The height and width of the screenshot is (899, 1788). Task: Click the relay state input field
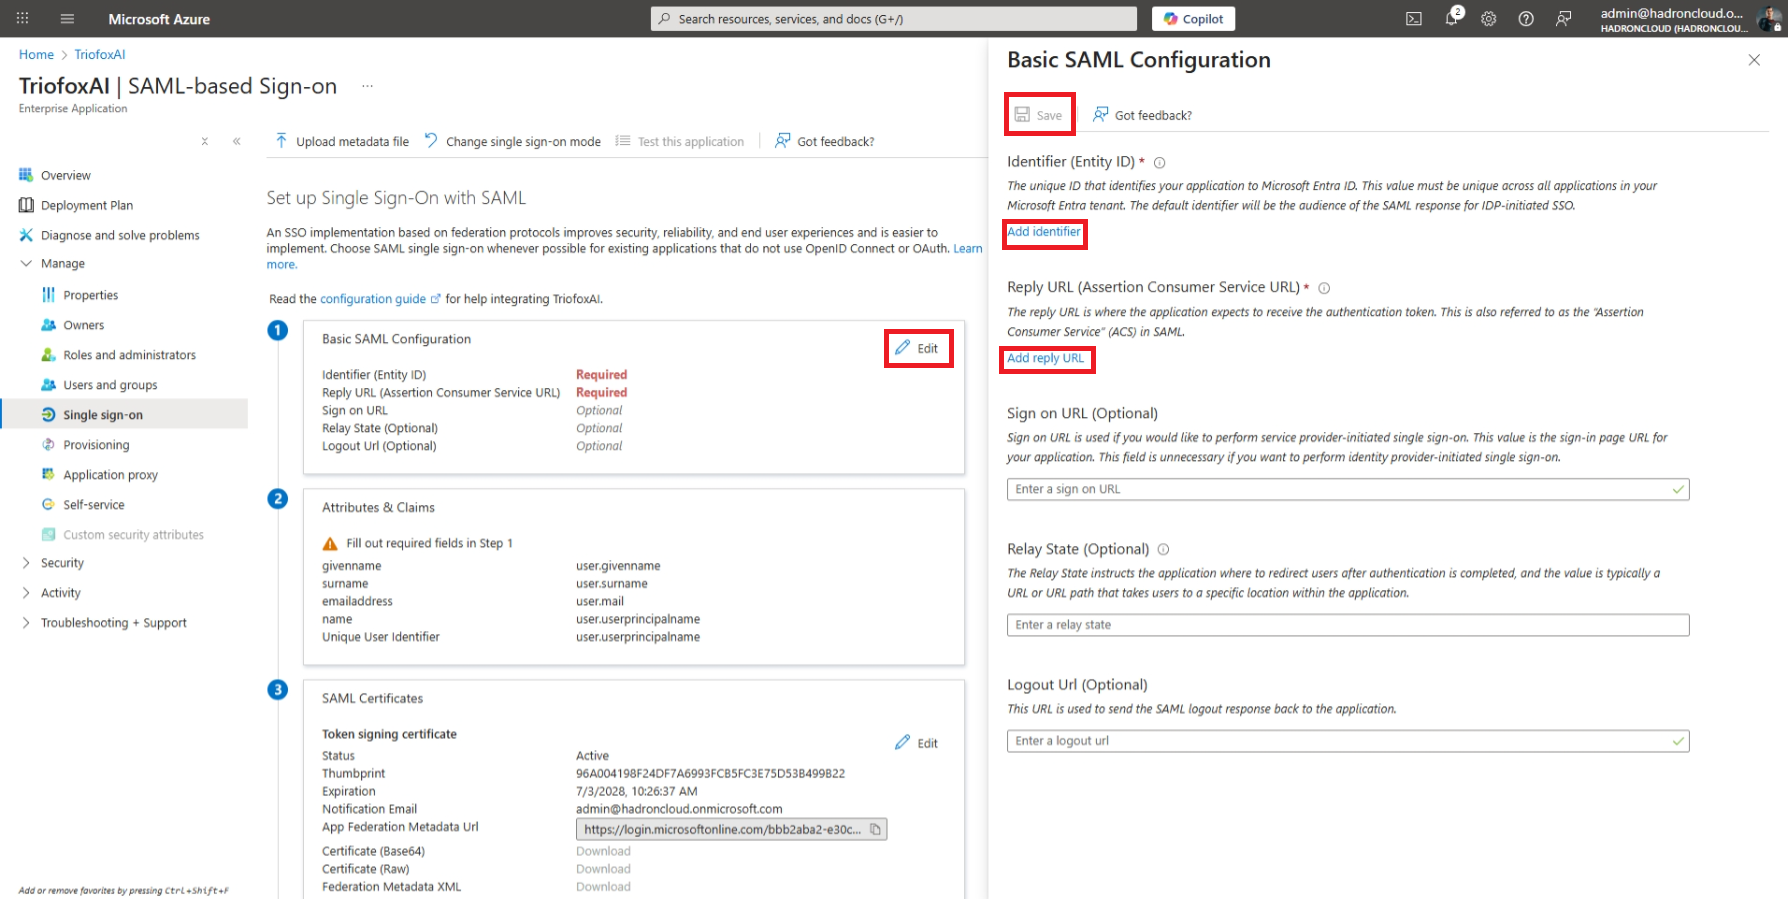[1348, 625]
